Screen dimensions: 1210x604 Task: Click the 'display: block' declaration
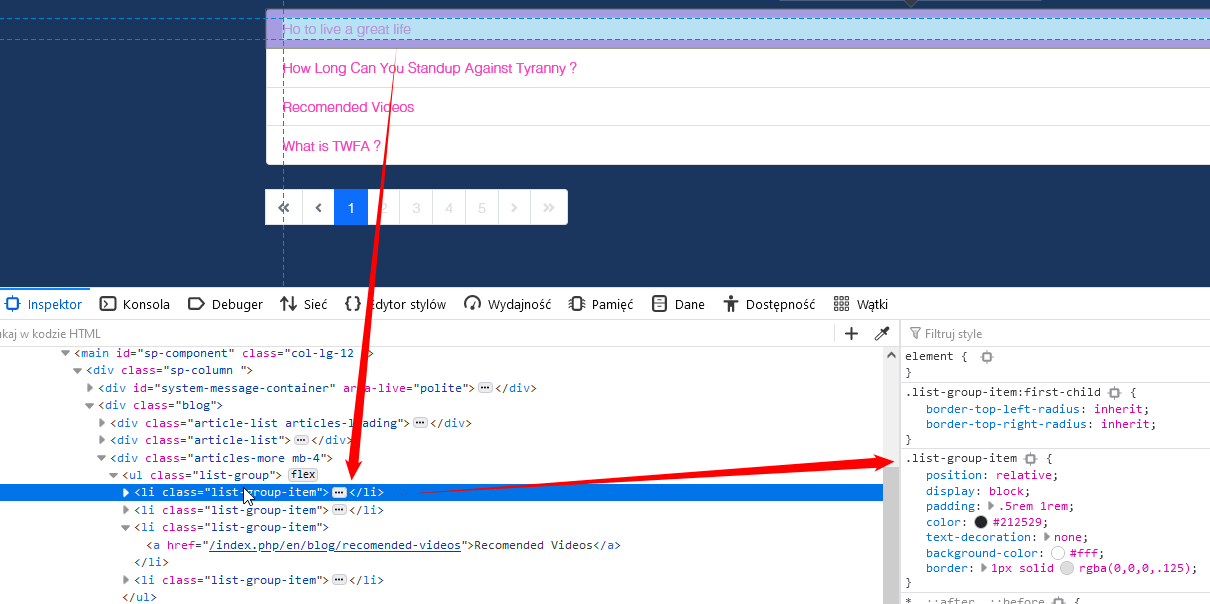point(977,491)
